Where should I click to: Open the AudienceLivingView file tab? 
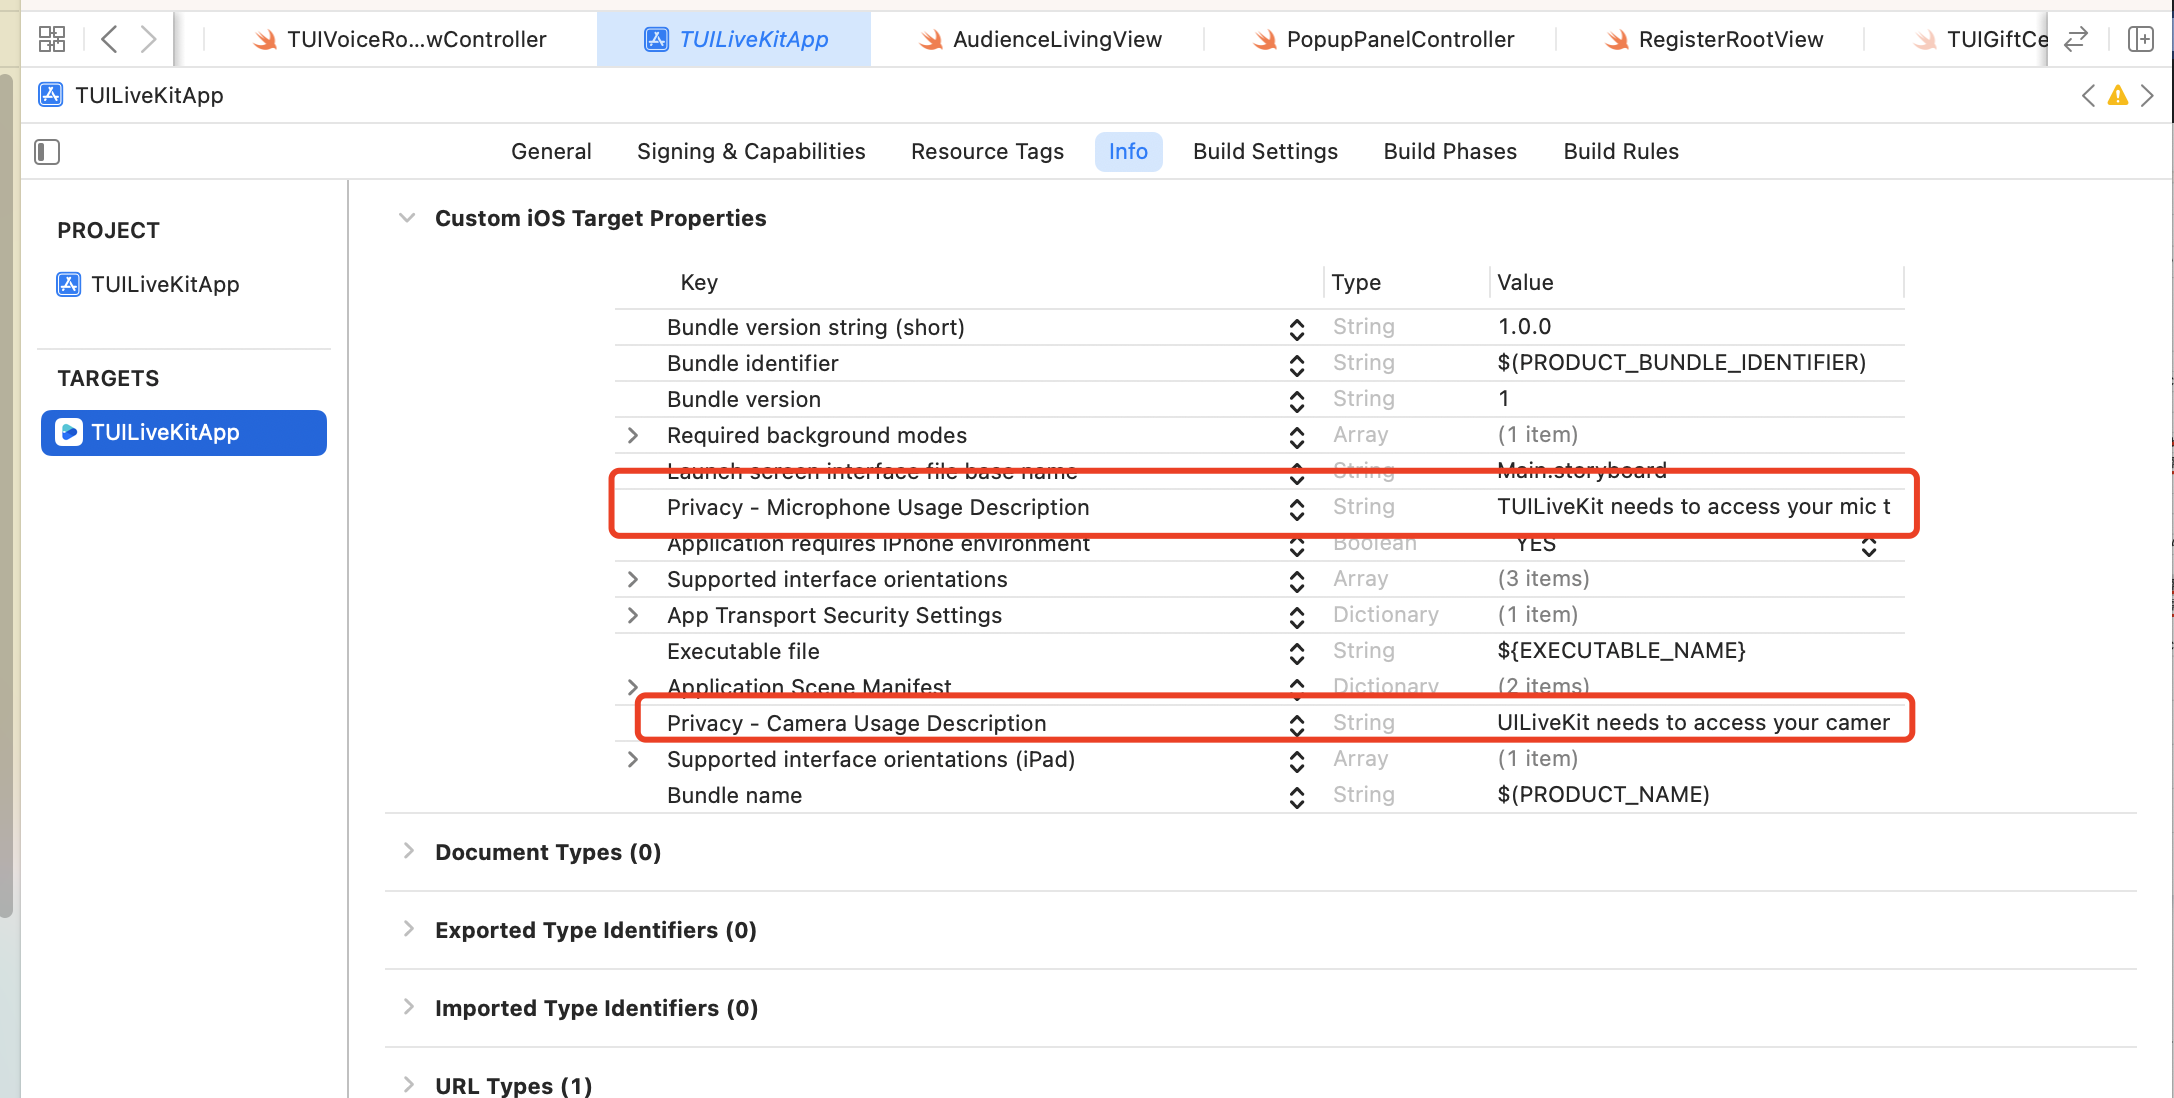(x=1056, y=39)
